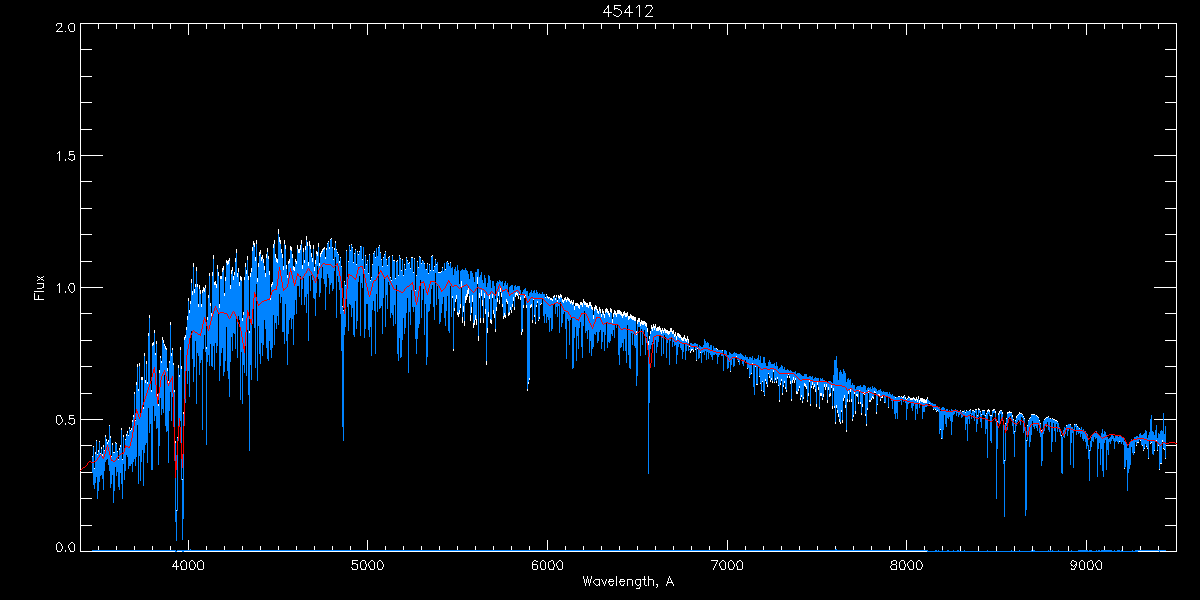This screenshot has width=1200, height=600.
Task: Select the 7000 x-axis tick label
Action: [x=727, y=563]
